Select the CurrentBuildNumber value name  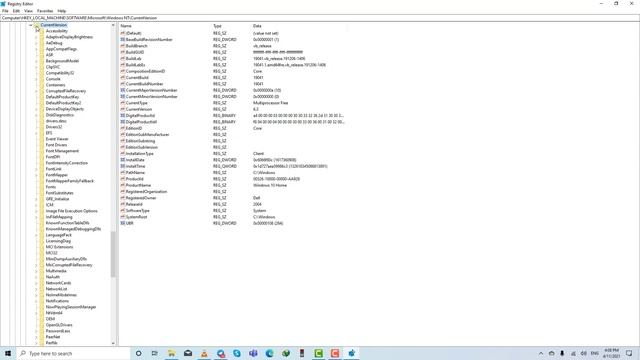tap(144, 84)
